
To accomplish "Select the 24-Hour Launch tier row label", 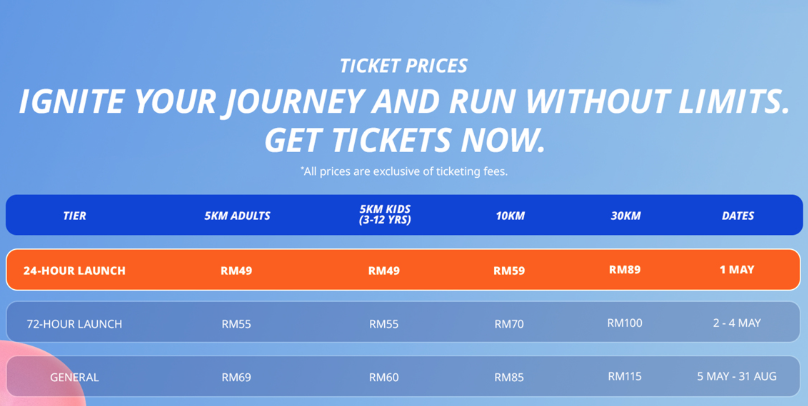I will [x=74, y=270].
